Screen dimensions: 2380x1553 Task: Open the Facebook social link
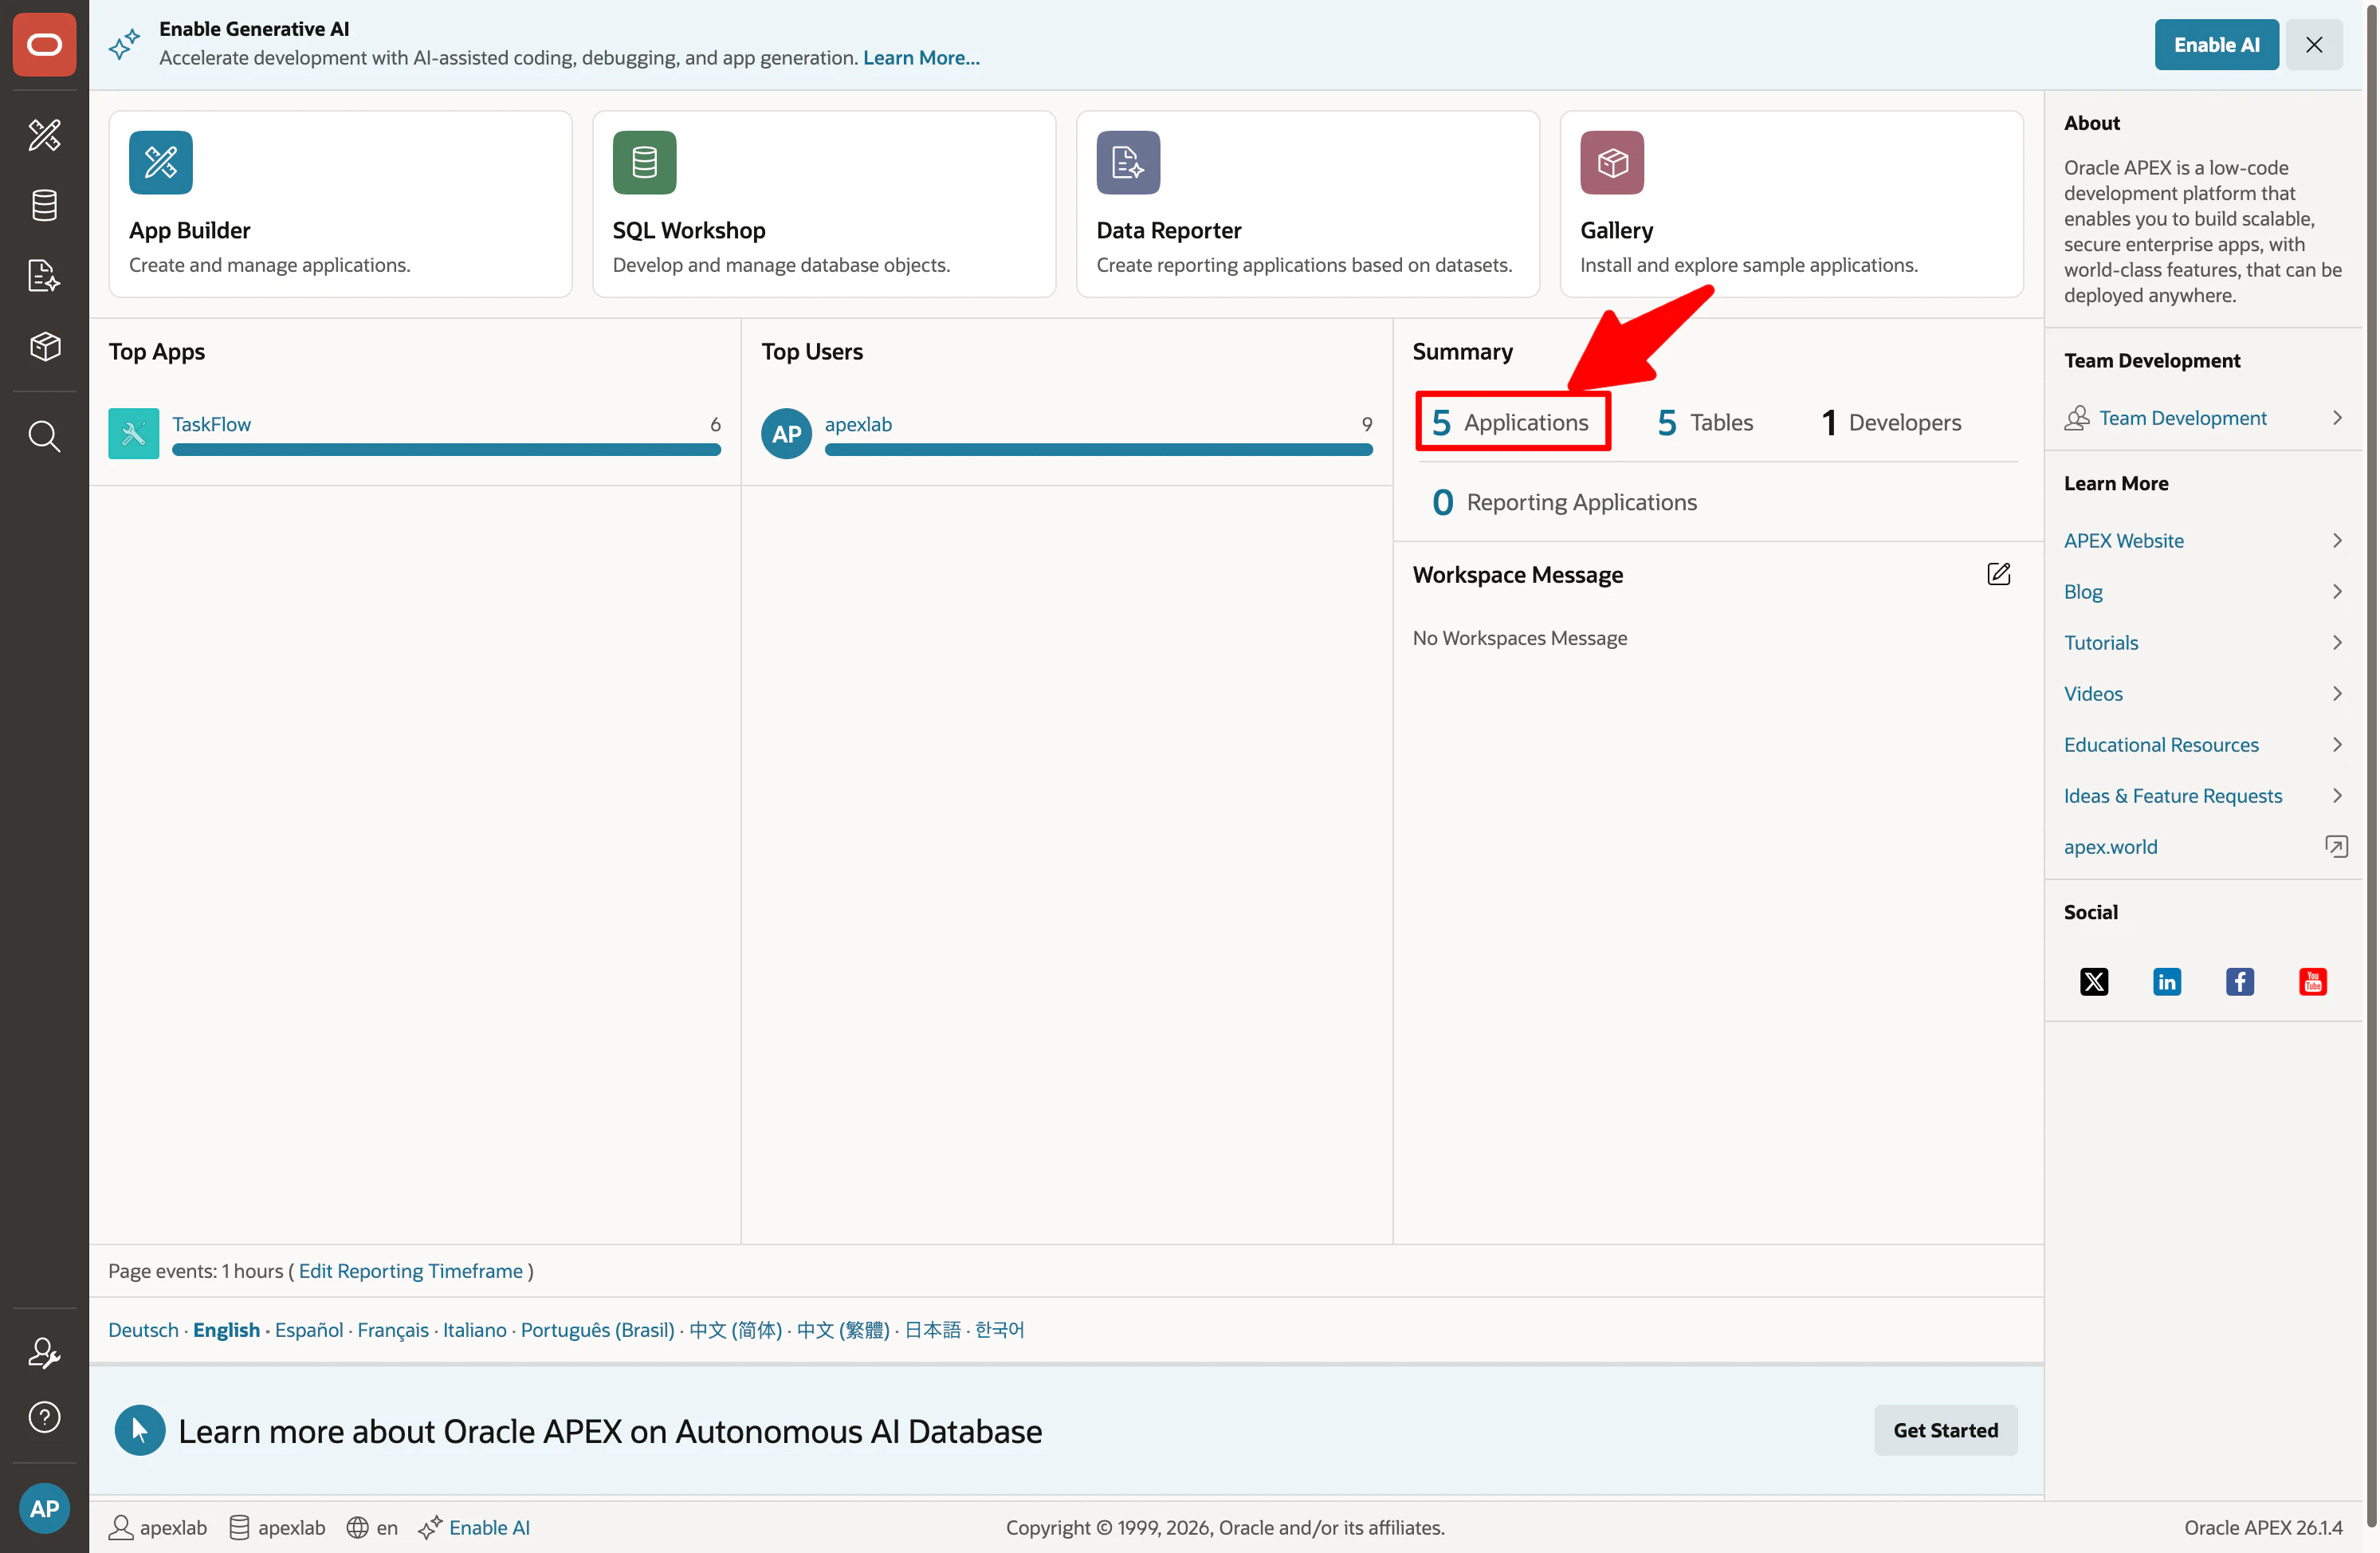pyautogui.click(x=2240, y=981)
